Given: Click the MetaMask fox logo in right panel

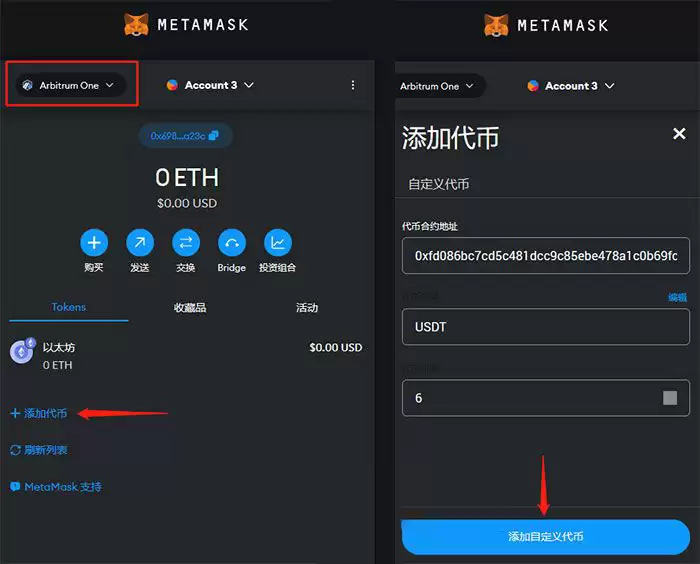Looking at the screenshot, I should (496, 25).
